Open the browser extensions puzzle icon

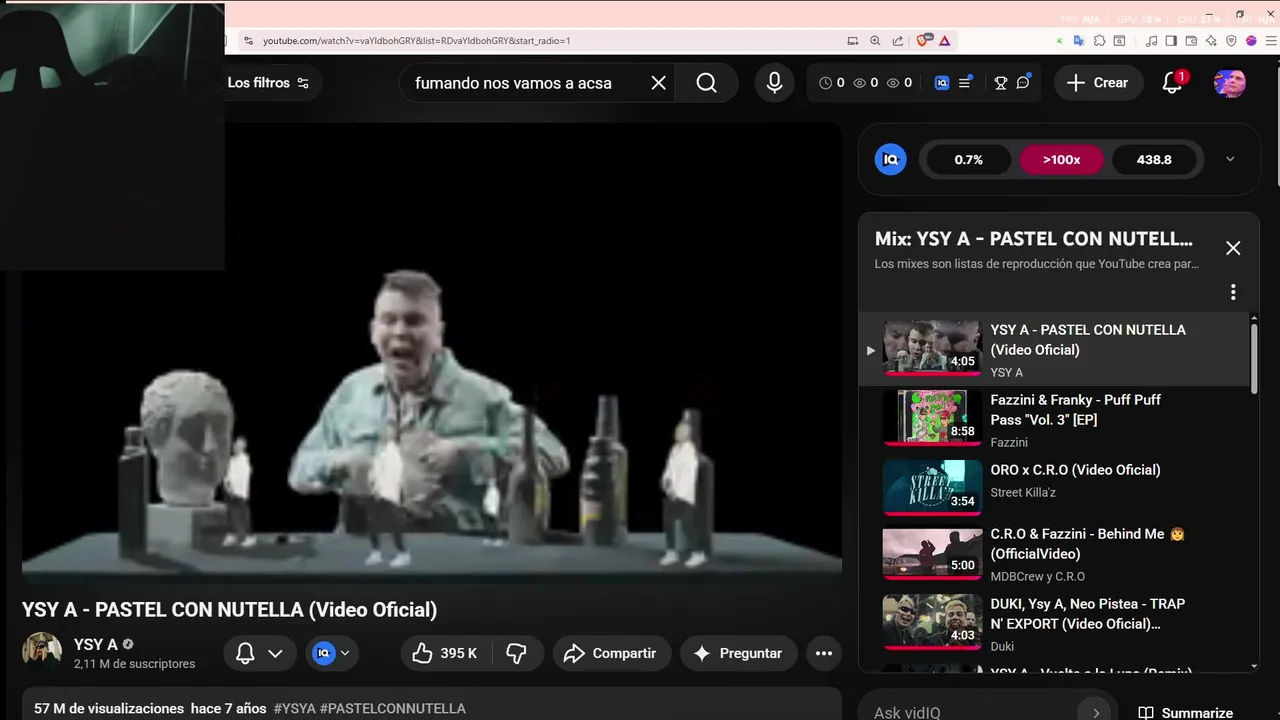[1099, 41]
